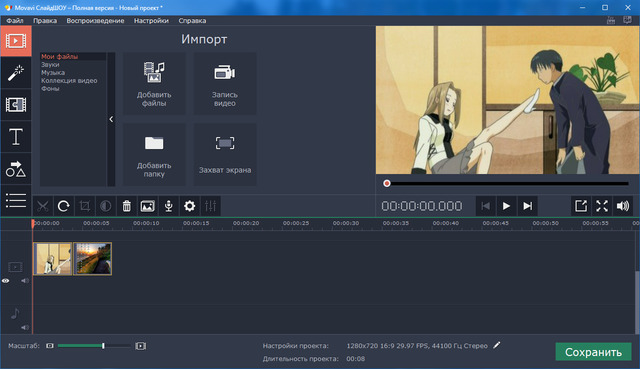Select the crop tool
The width and height of the screenshot is (640, 369).
click(84, 206)
